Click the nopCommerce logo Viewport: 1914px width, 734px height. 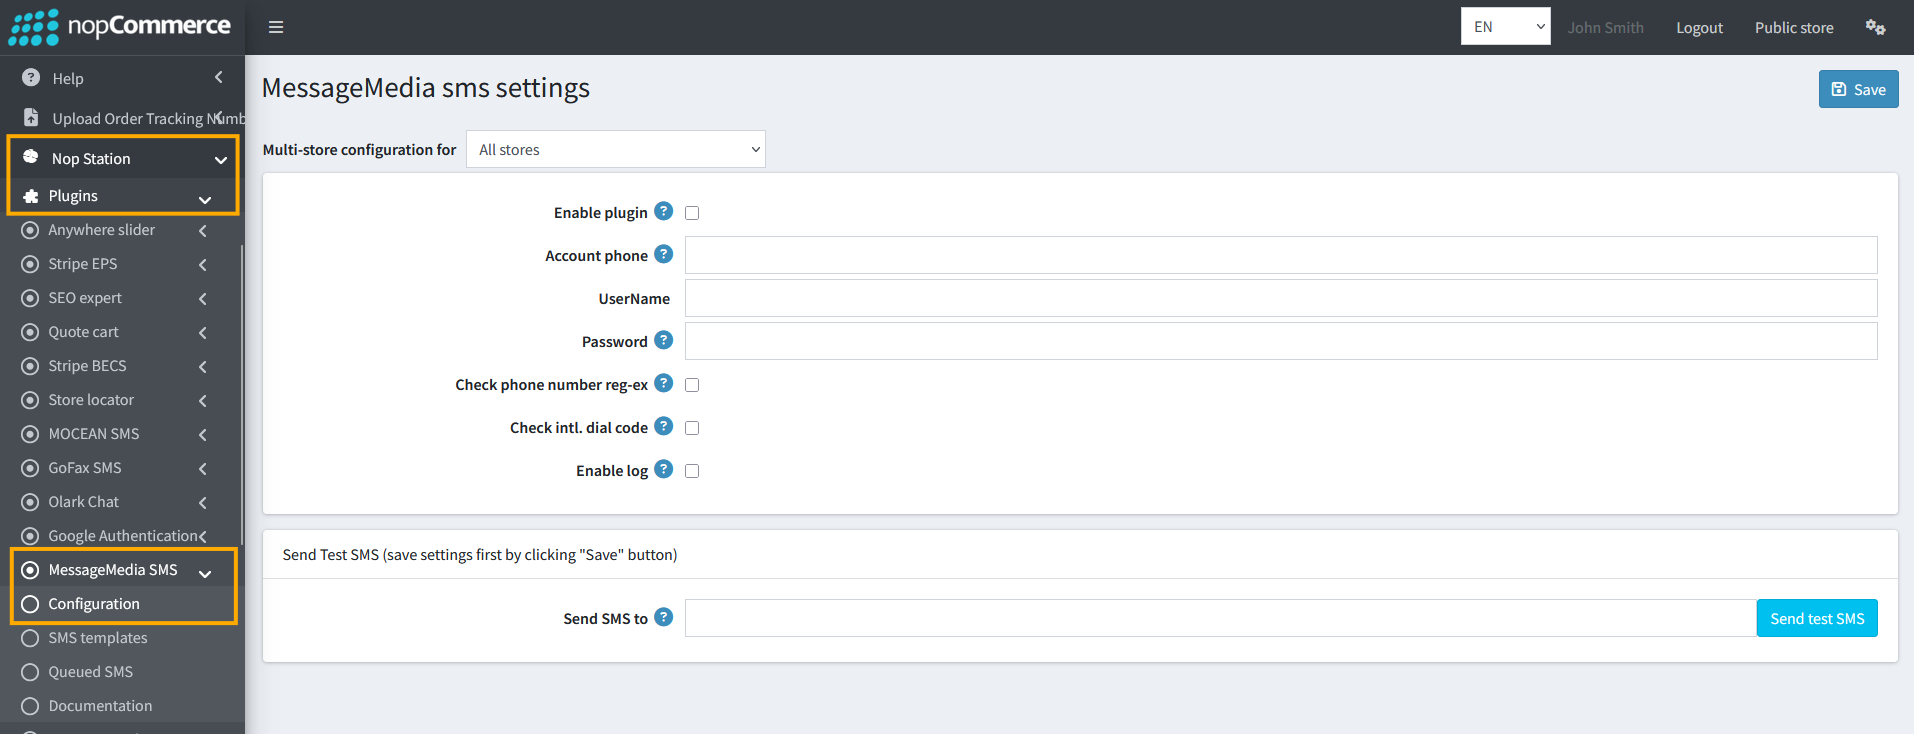pyautogui.click(x=120, y=27)
